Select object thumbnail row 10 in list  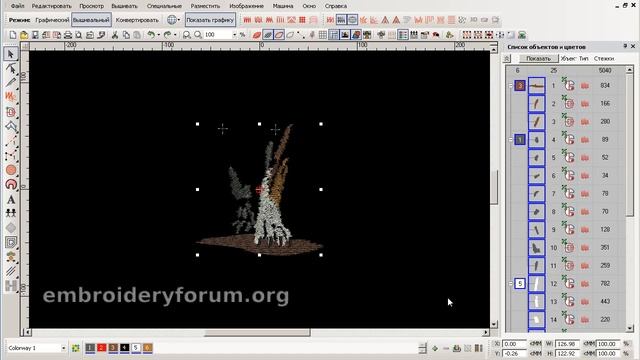(536, 247)
